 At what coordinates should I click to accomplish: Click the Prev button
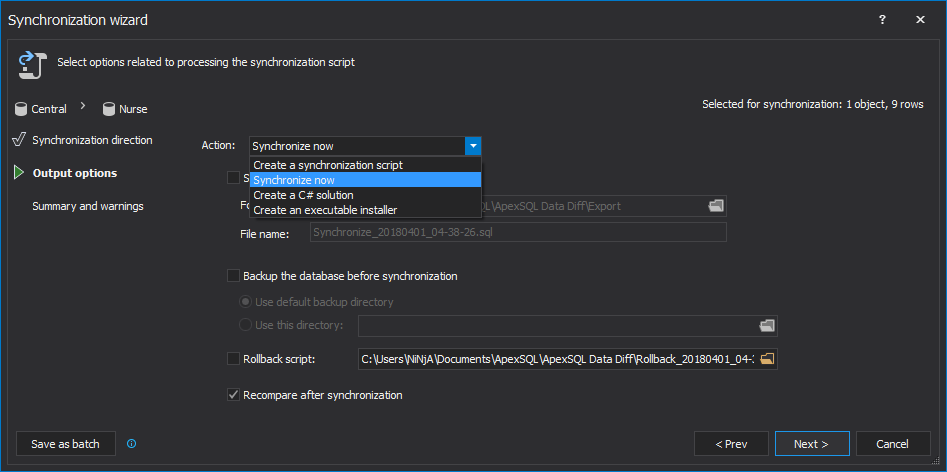coord(731,444)
